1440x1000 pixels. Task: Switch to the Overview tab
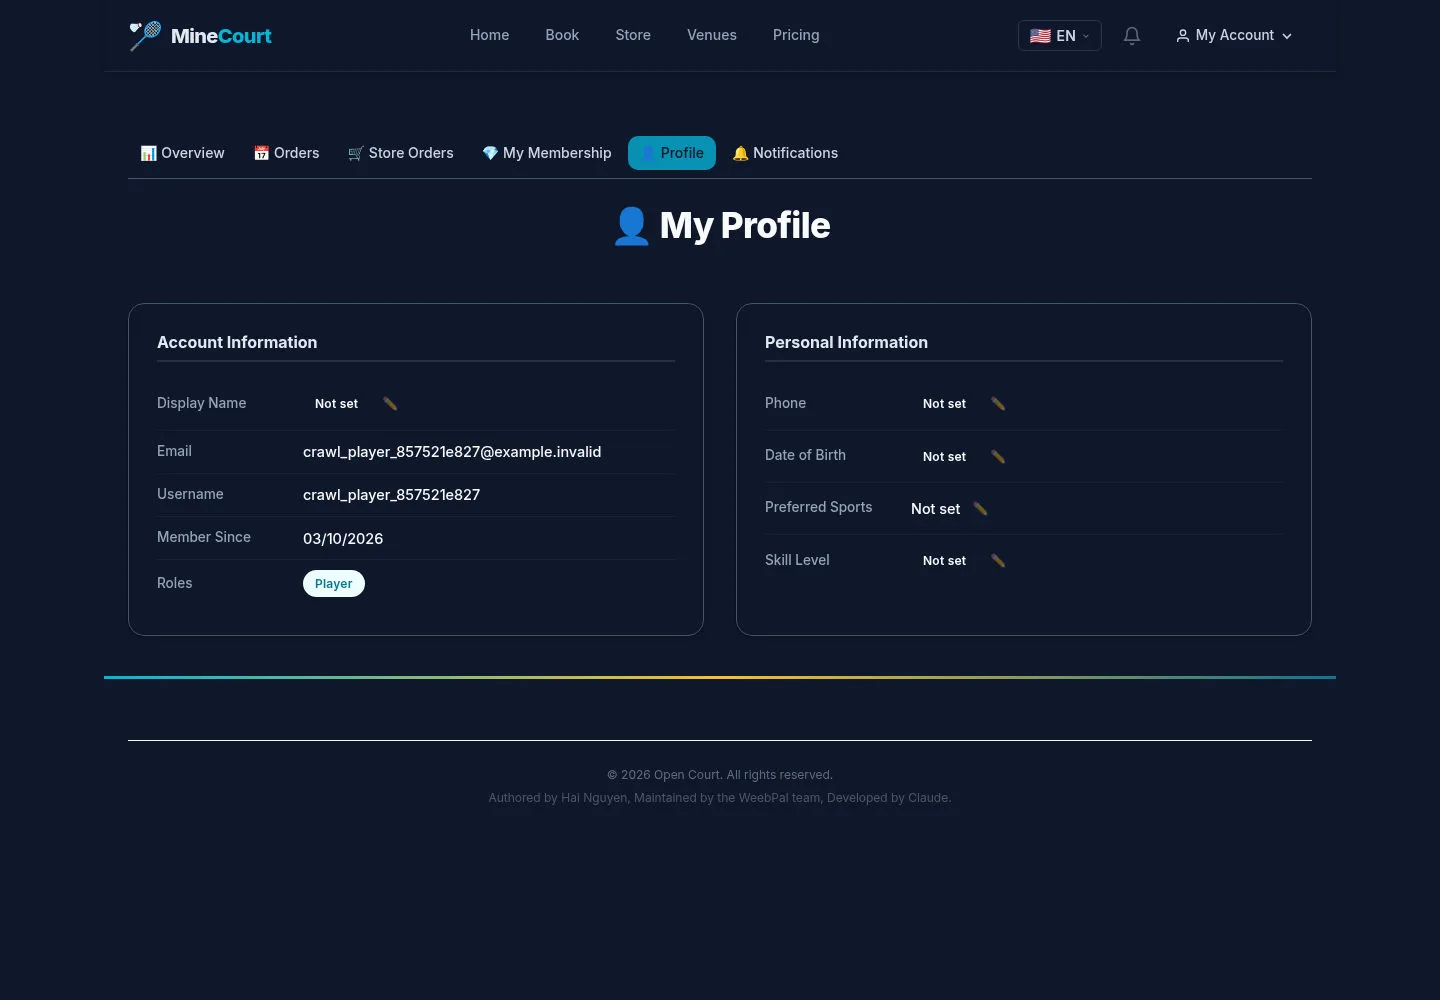182,153
